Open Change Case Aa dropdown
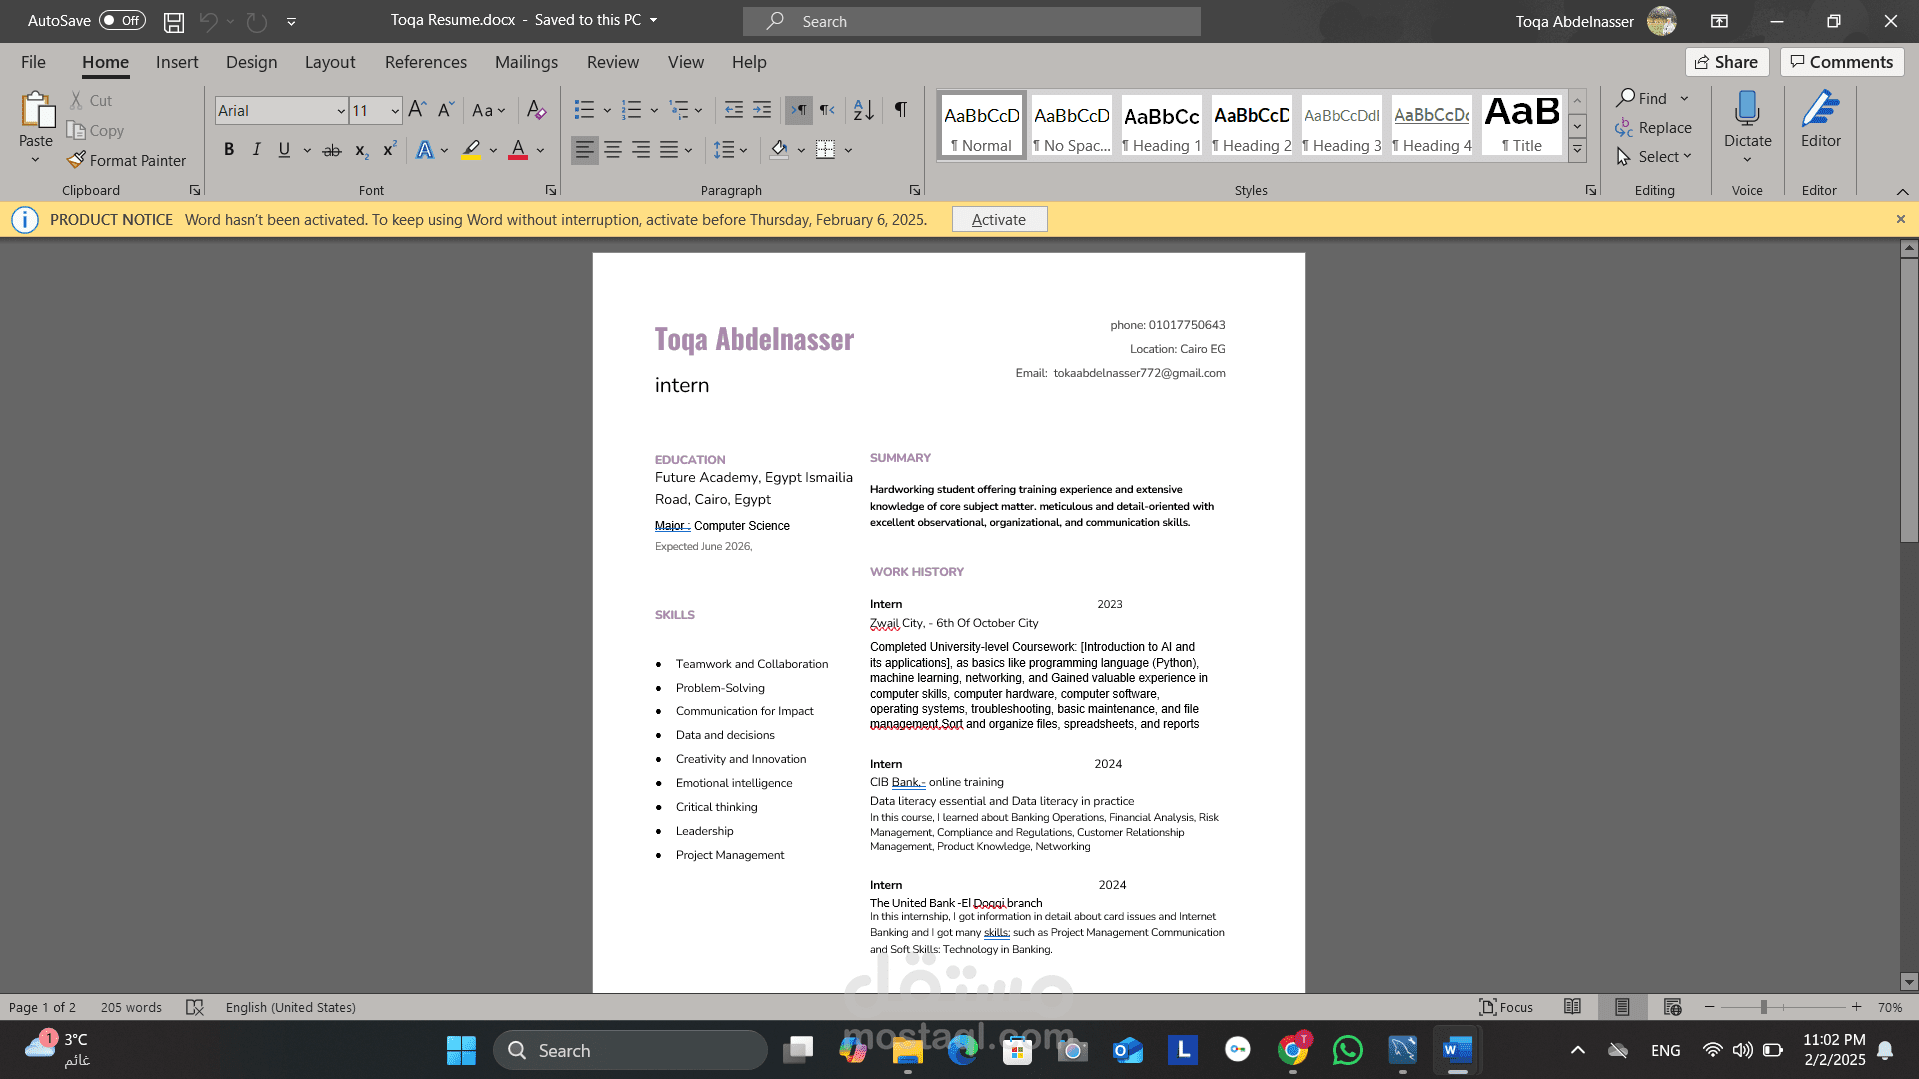Image resolution: width=1919 pixels, height=1079 pixels. click(x=488, y=110)
